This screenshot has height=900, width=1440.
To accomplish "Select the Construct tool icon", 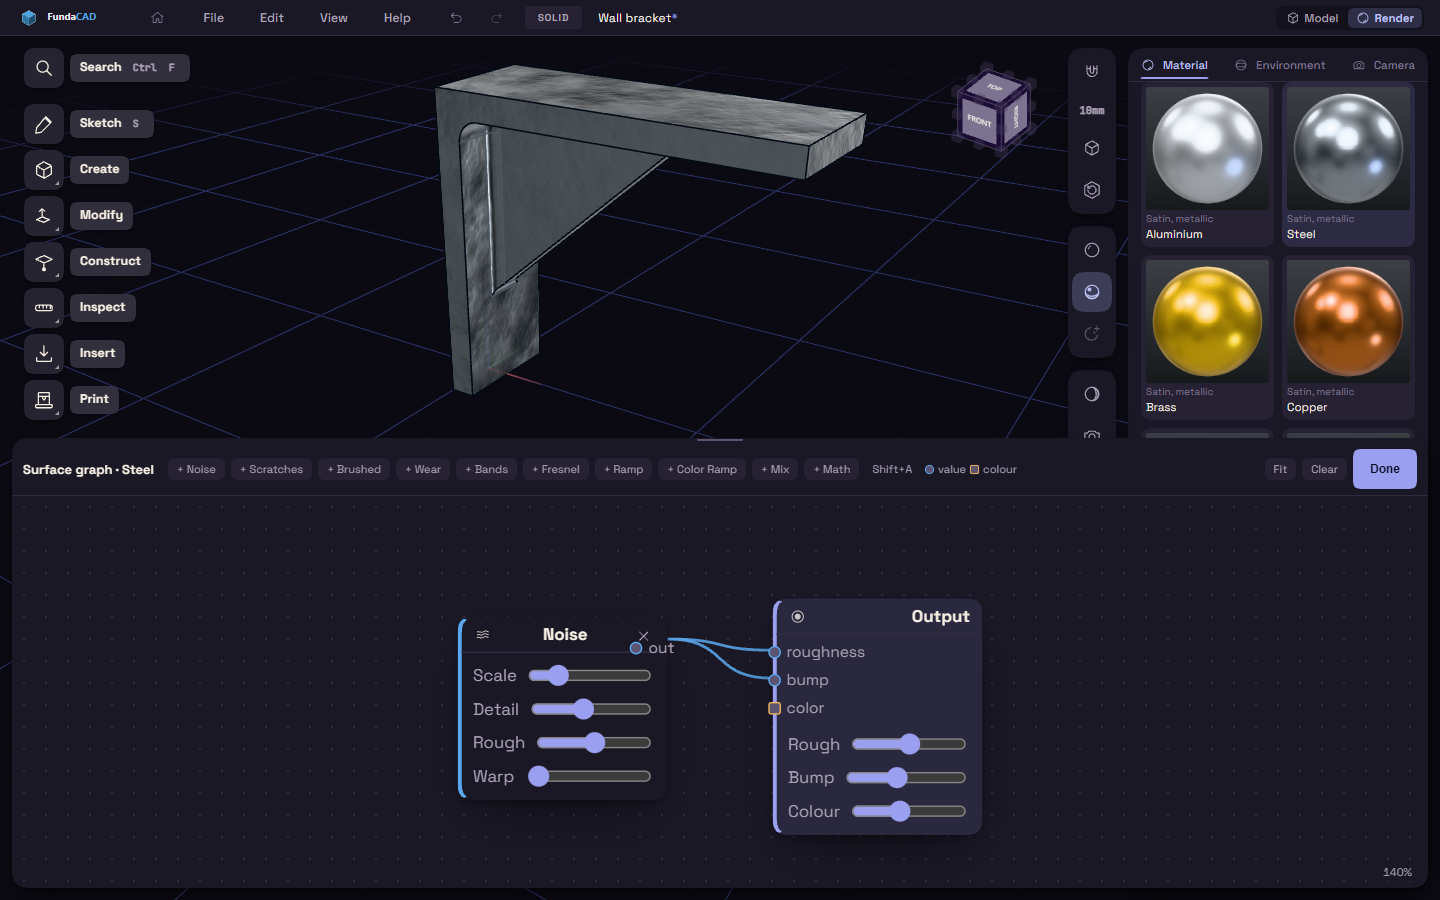I will 44,262.
